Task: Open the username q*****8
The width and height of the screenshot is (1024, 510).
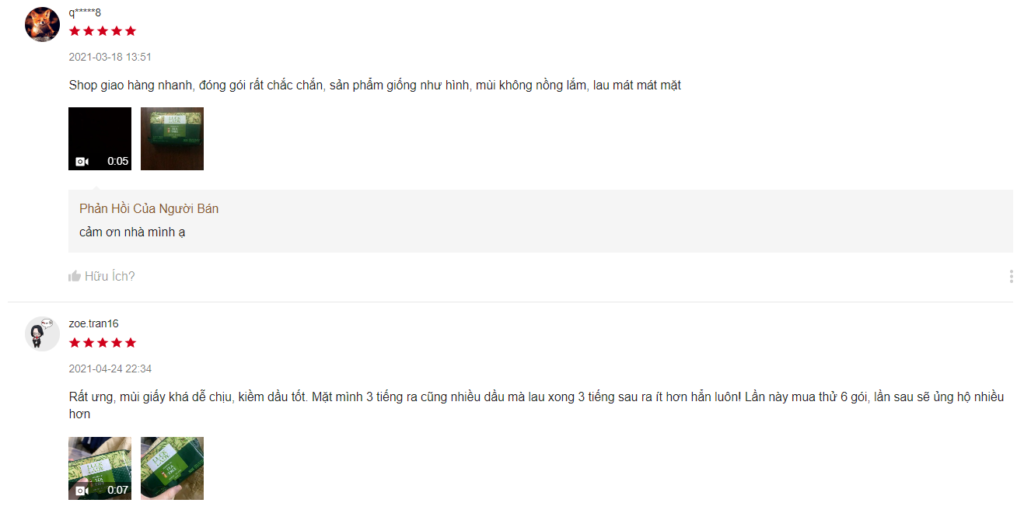Action: pyautogui.click(x=85, y=12)
